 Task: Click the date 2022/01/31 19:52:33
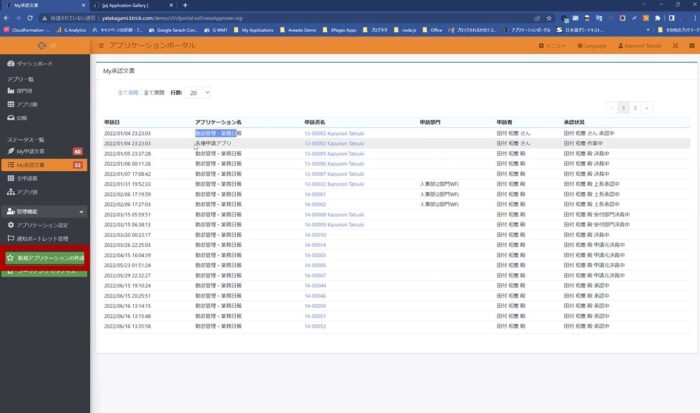tap(127, 184)
